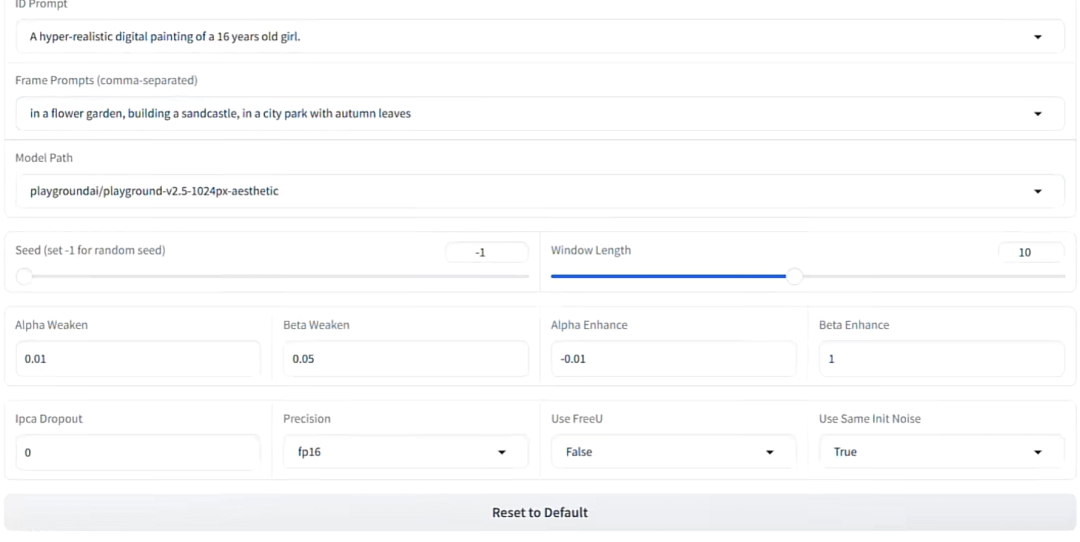Click the Frame Prompts text about a flower garden
The image size is (1080, 542).
(220, 114)
